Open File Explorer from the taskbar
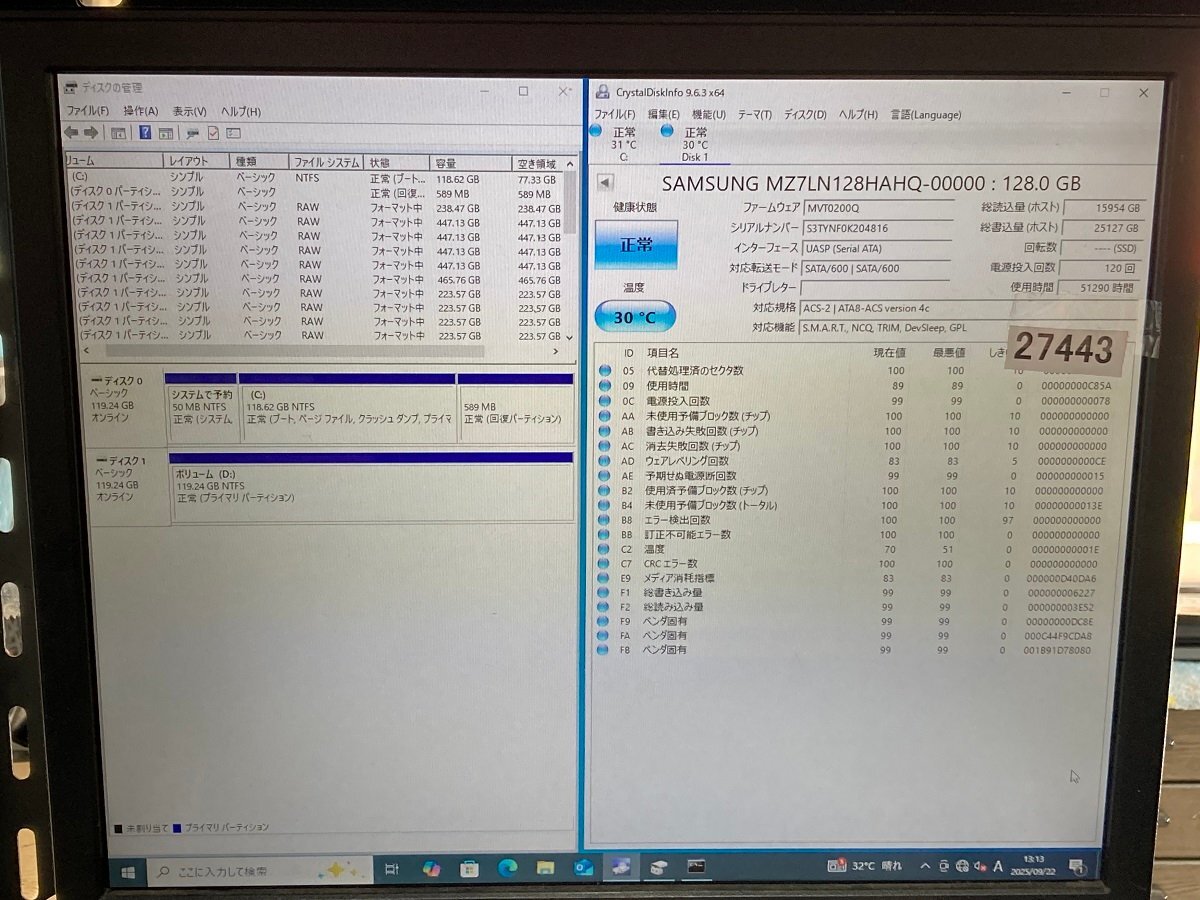The width and height of the screenshot is (1200, 900). pos(545,867)
